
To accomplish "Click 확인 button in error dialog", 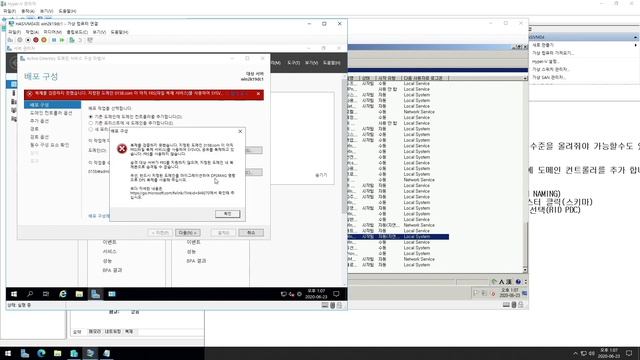I will pyautogui.click(x=227, y=213).
